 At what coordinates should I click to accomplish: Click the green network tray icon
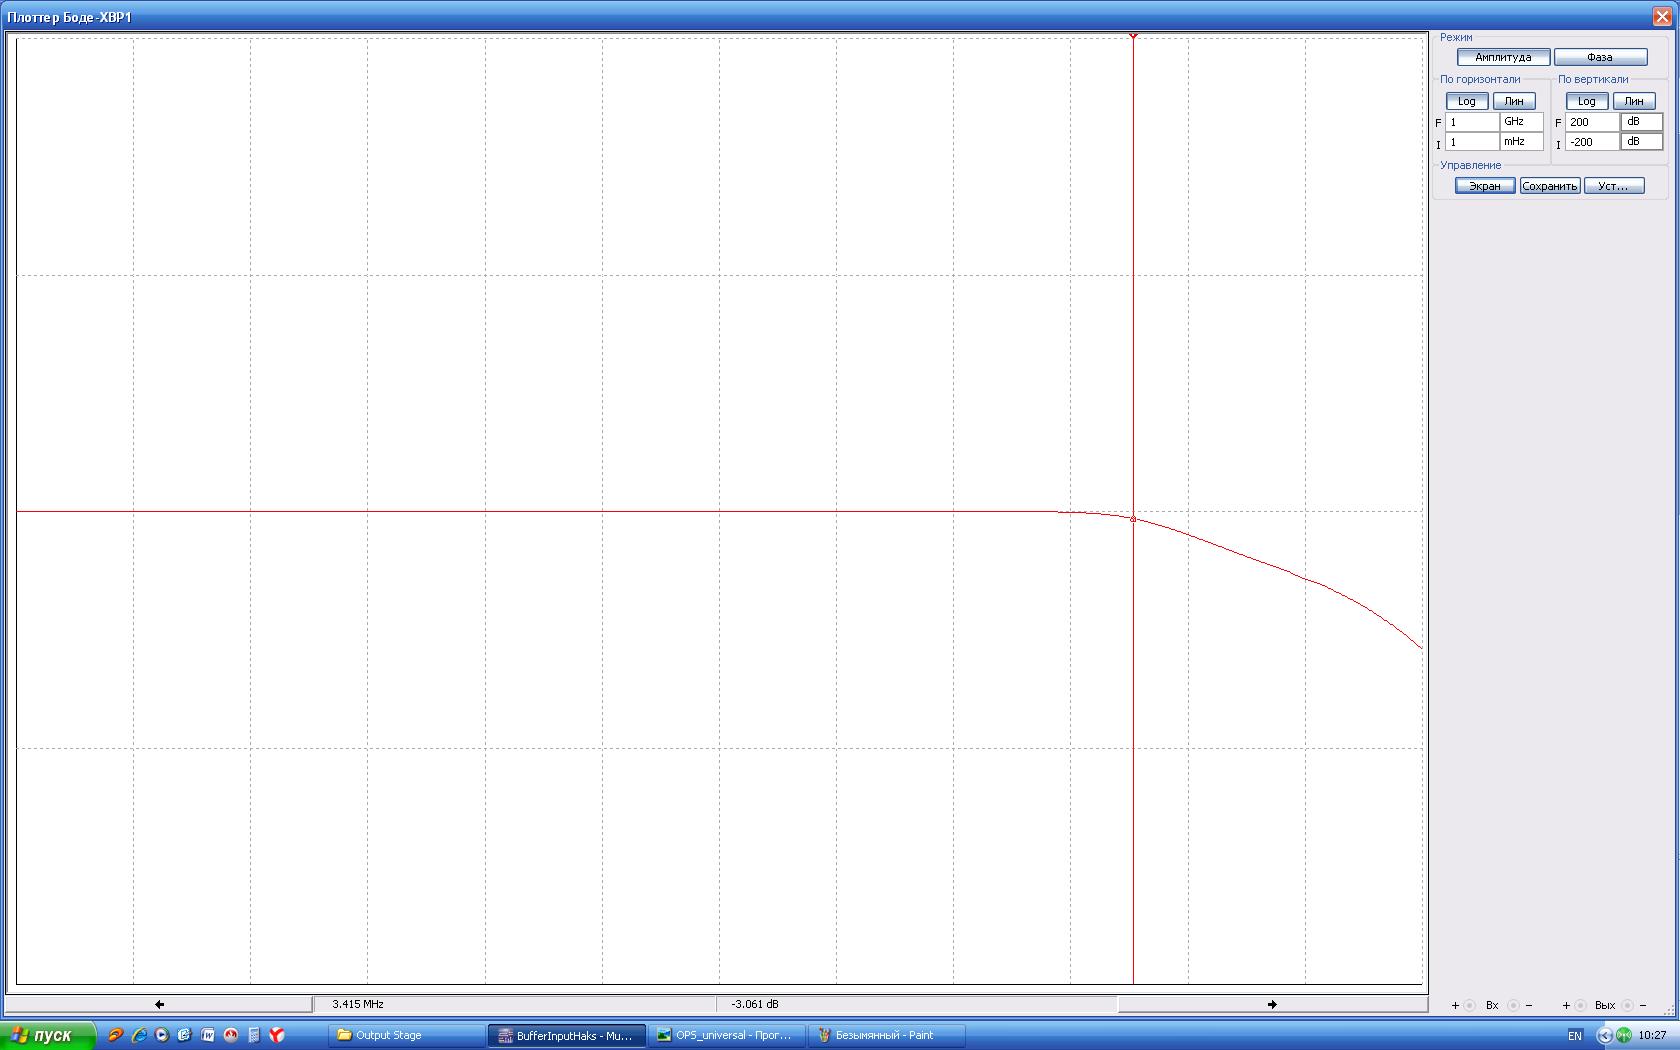tap(1623, 1035)
